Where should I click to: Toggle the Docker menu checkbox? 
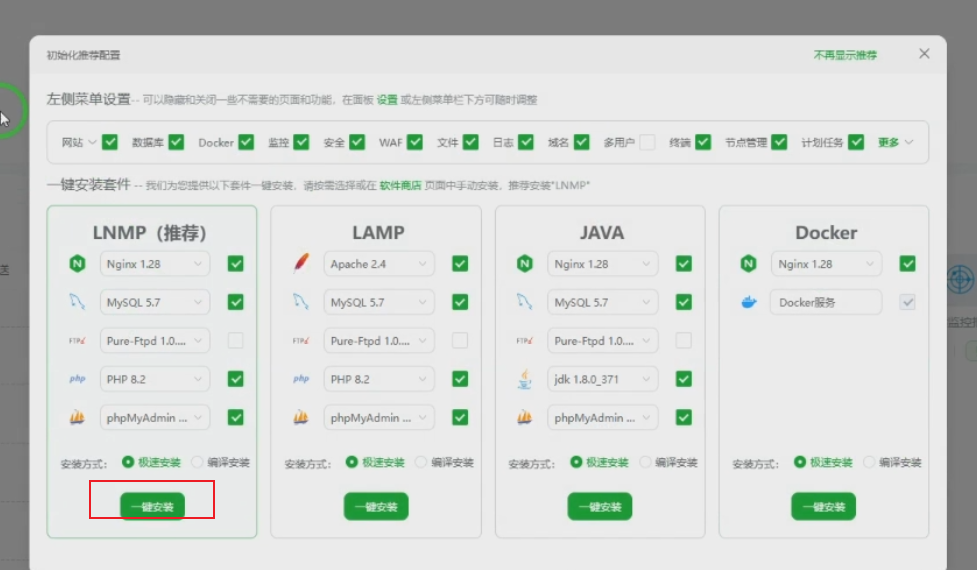coord(246,142)
